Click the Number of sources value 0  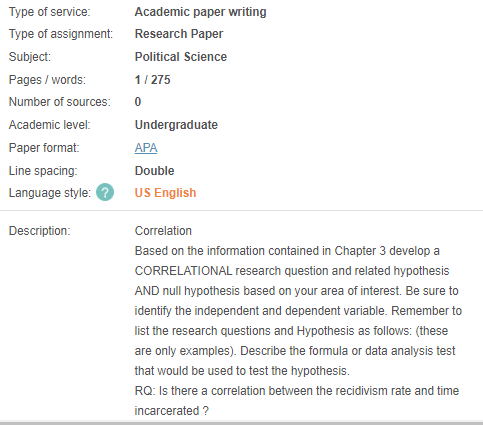[138, 102]
